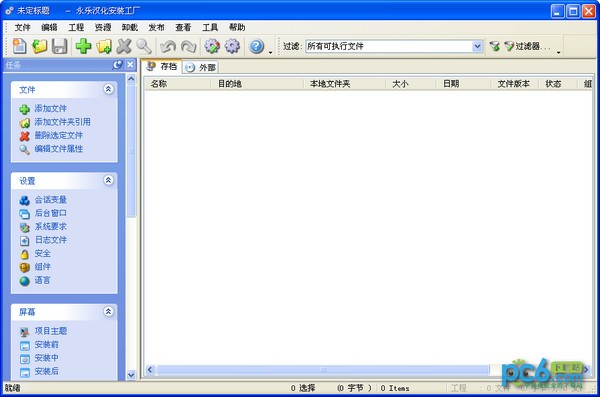Collapse the 设置 task group
The width and height of the screenshot is (600, 397).
click(108, 180)
